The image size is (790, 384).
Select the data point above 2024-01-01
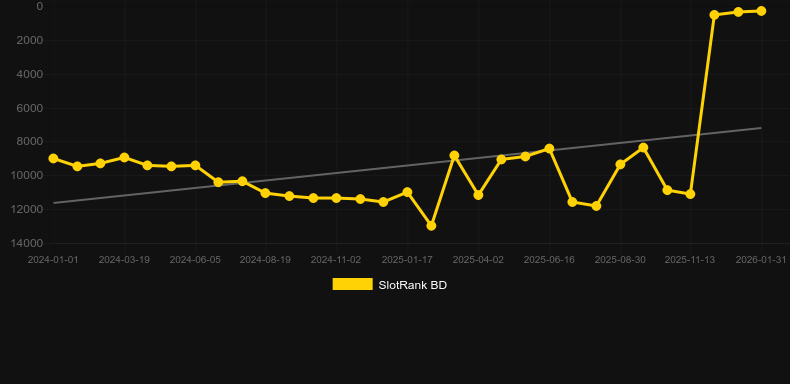[x=53, y=158]
